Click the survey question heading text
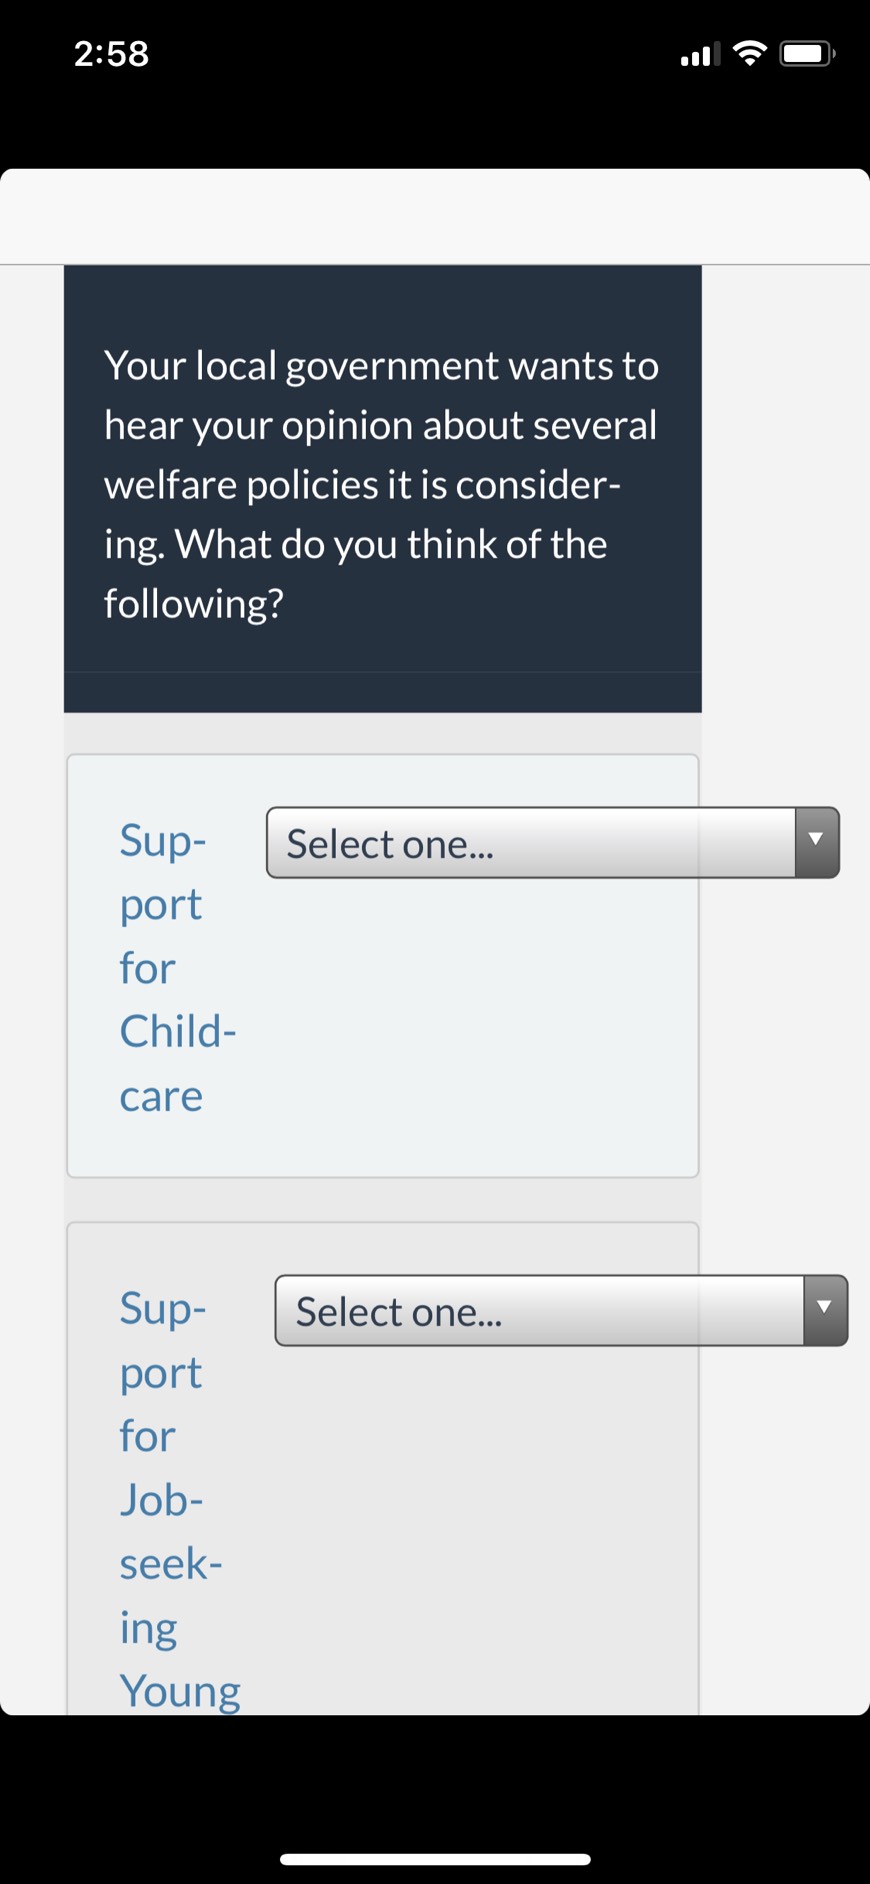 pos(381,484)
